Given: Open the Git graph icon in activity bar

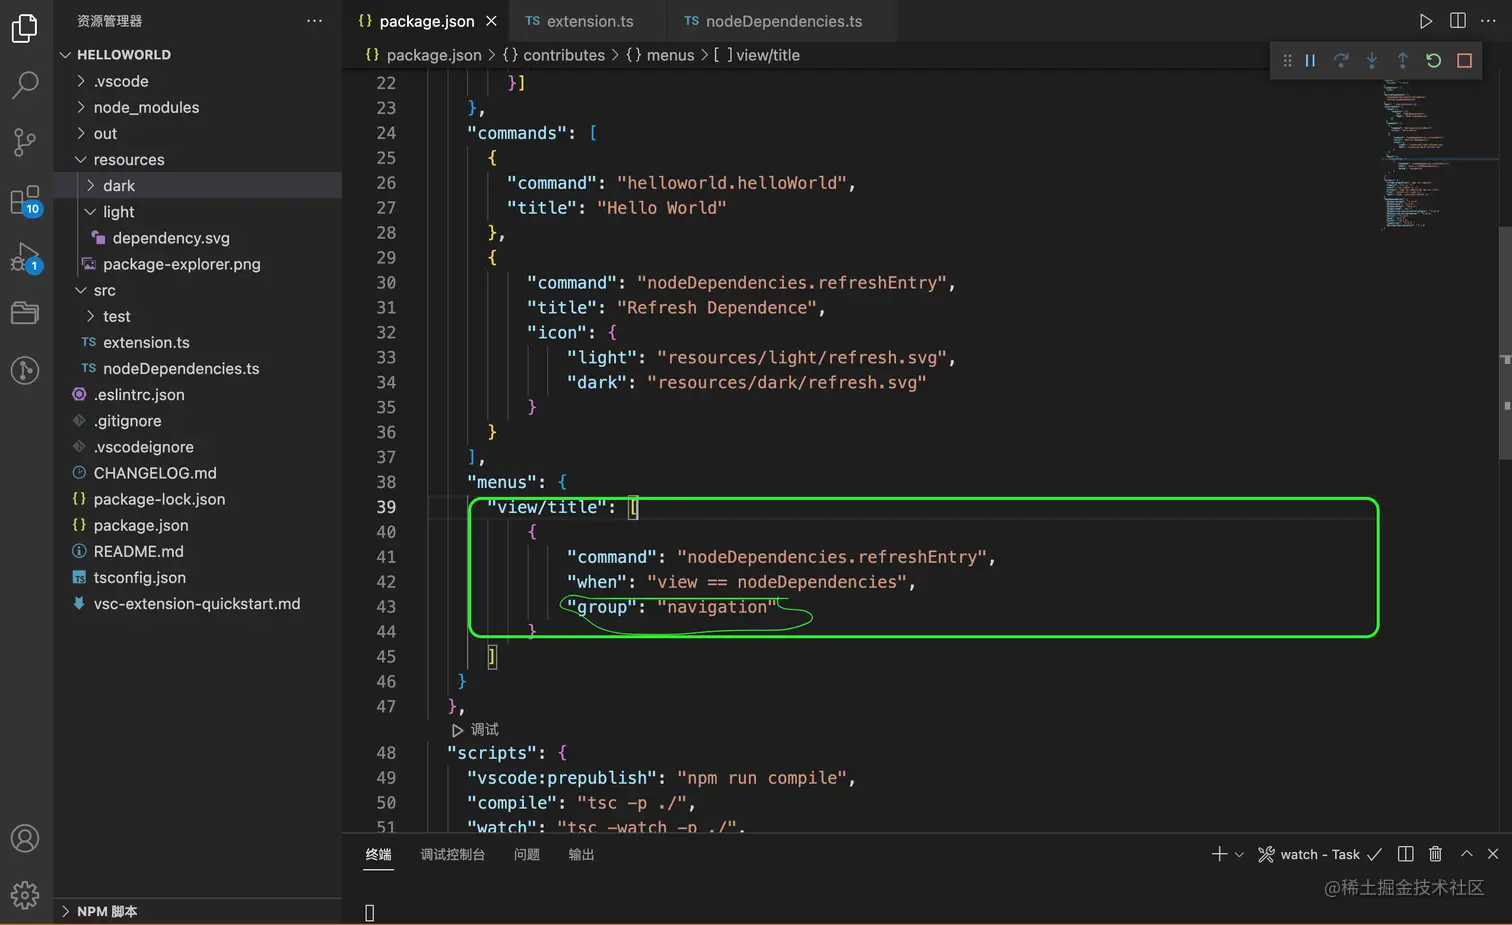Looking at the screenshot, I should pyautogui.click(x=25, y=371).
